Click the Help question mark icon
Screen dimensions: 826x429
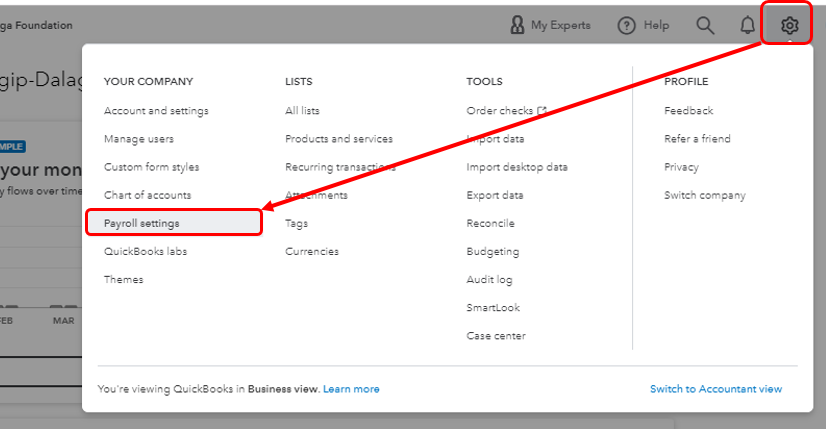(626, 25)
